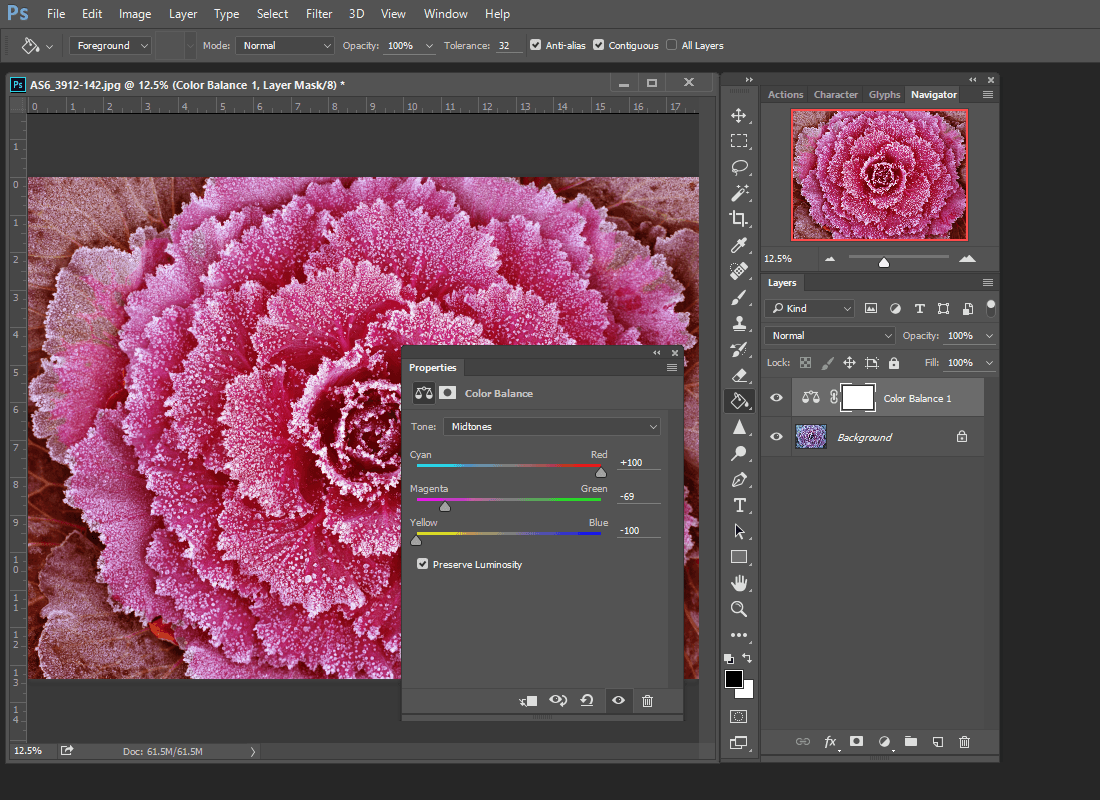Click the Magenta-Green slider handle

click(x=445, y=506)
